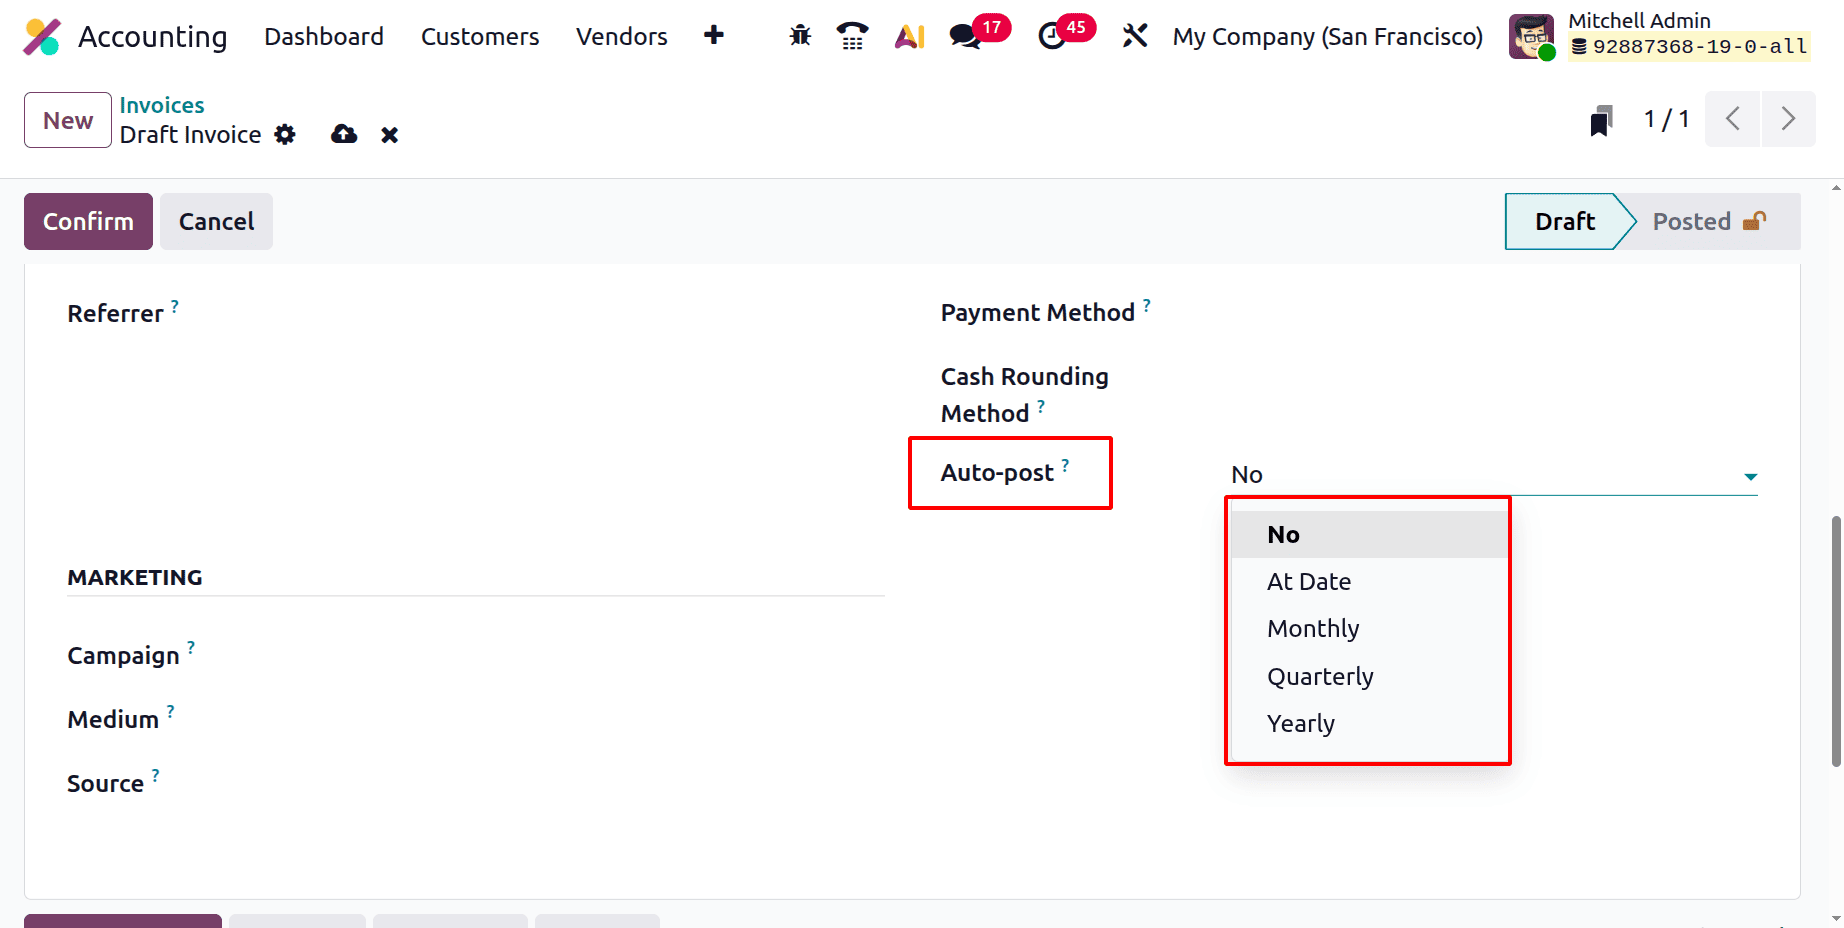Switch the status ribbon to Posted
The width and height of the screenshot is (1844, 928).
pyautogui.click(x=1693, y=221)
